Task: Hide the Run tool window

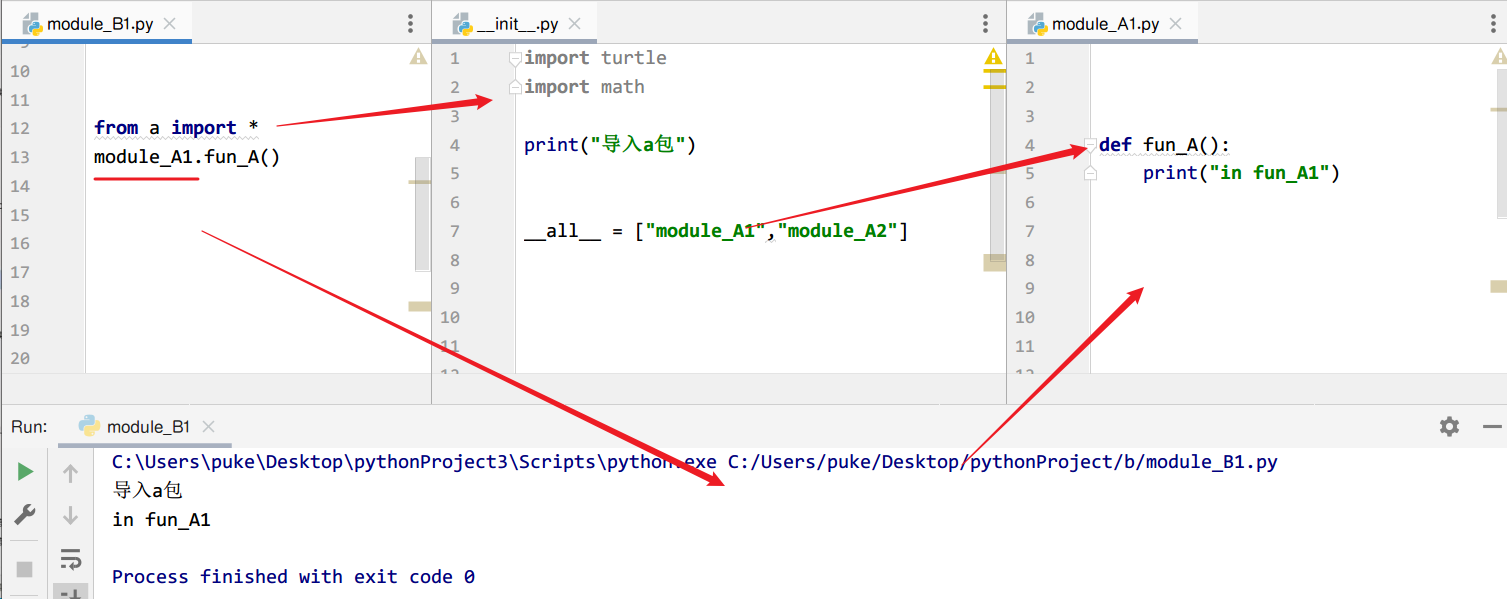Action: coord(1492,427)
